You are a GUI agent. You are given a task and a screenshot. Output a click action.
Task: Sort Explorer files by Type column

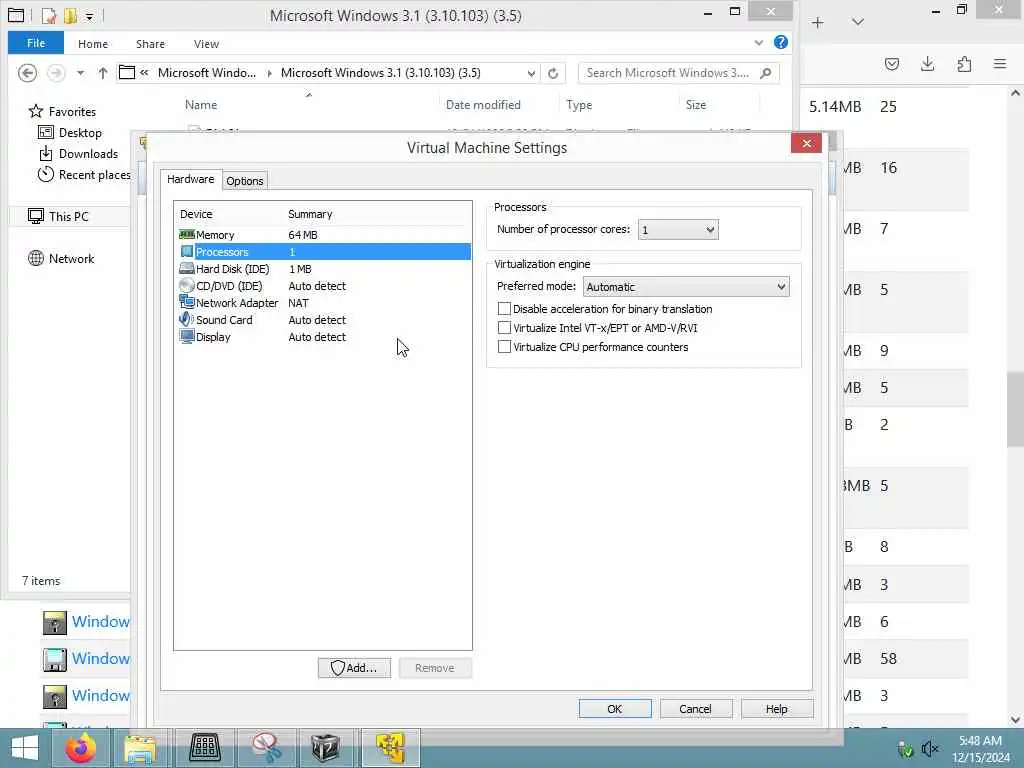579,104
